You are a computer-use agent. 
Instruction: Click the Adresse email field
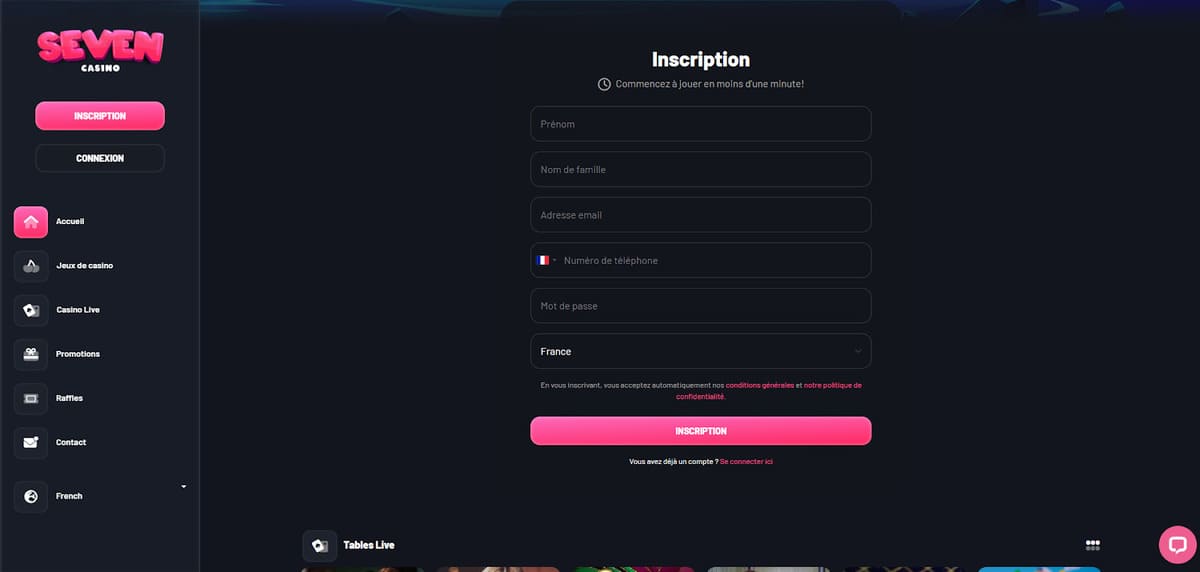(x=700, y=215)
